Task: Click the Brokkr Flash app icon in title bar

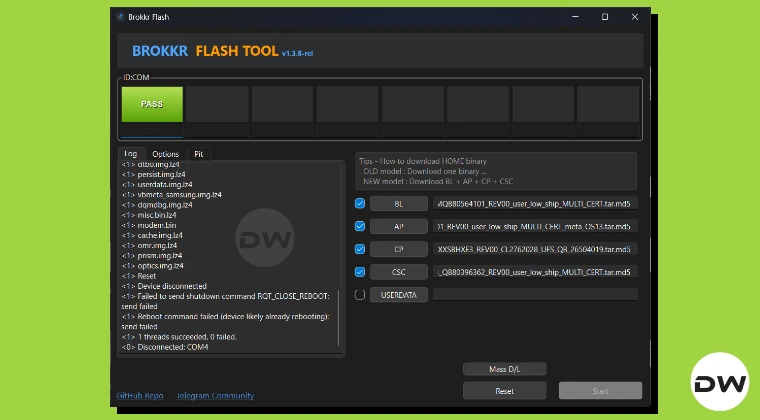Action: tap(120, 17)
